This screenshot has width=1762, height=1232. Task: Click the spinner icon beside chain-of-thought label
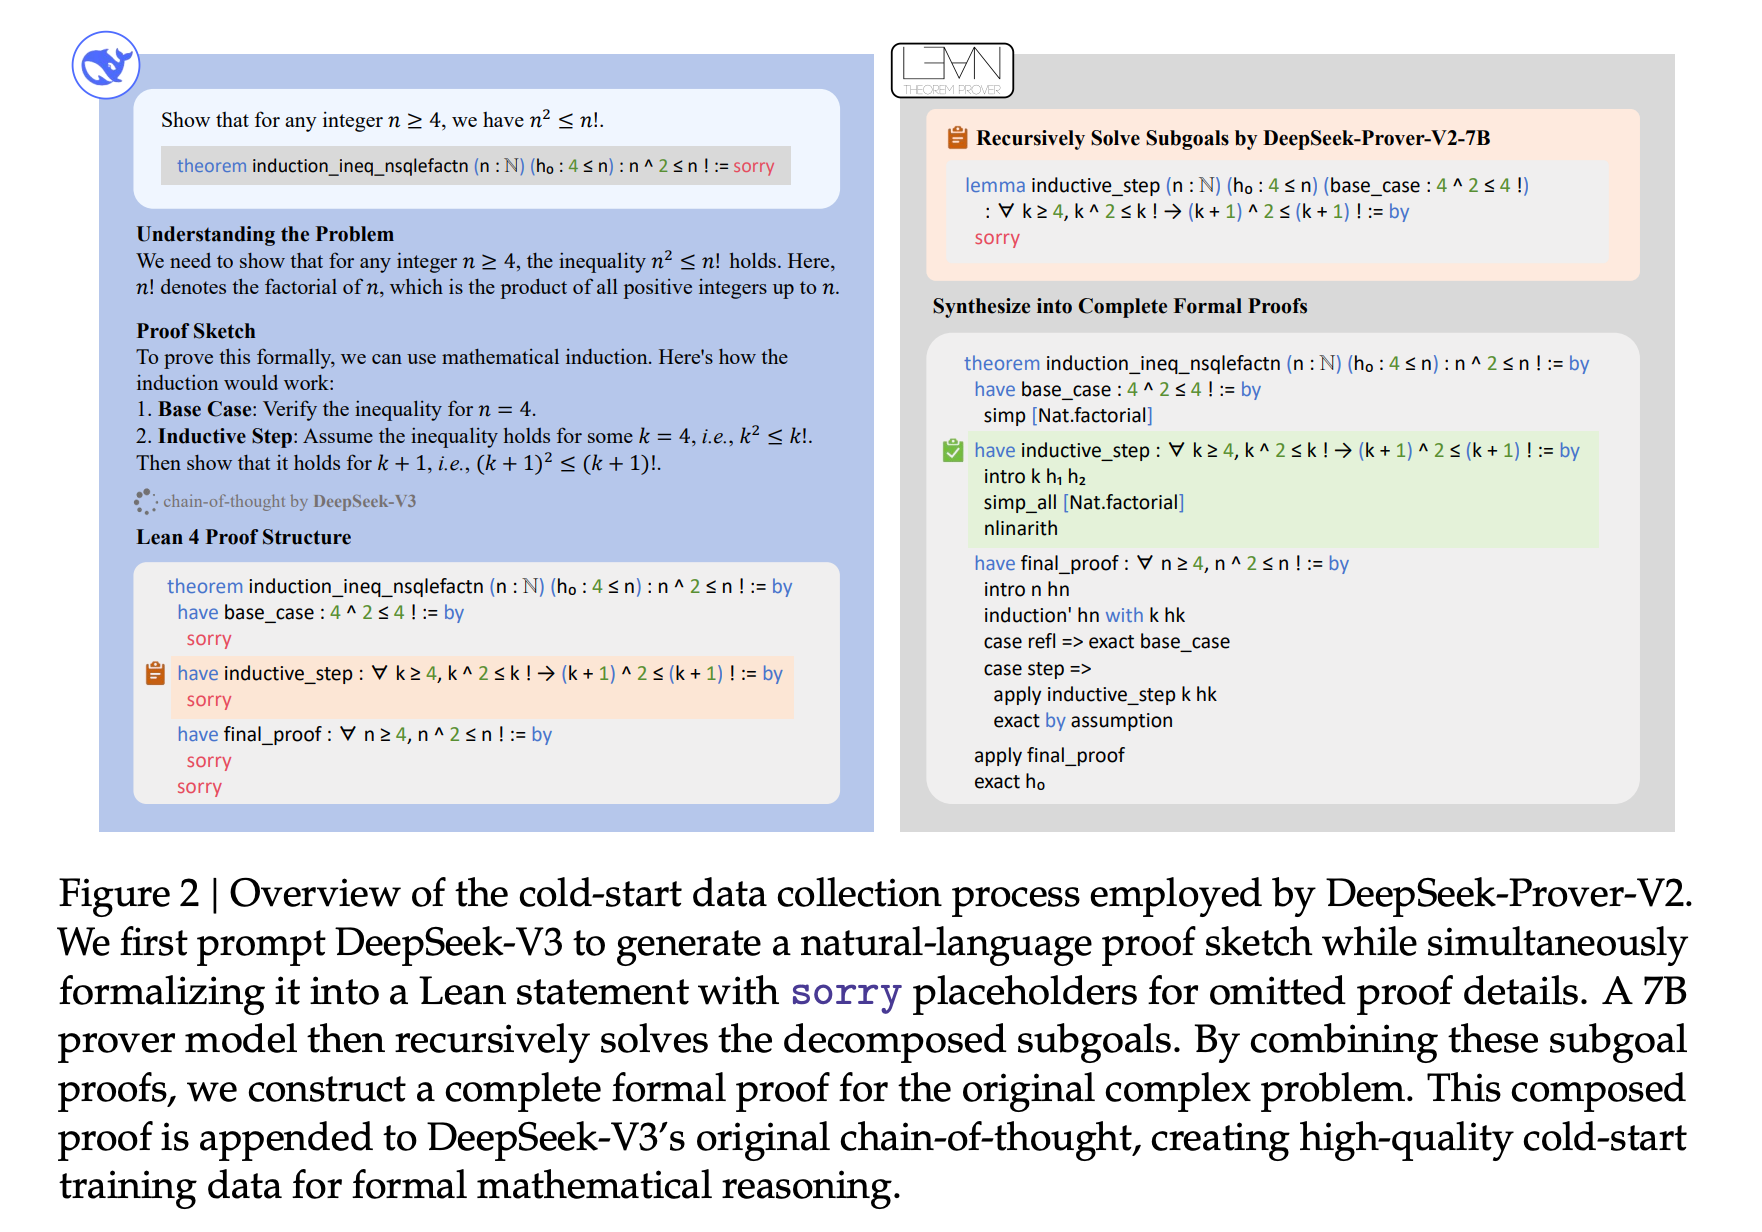(x=146, y=501)
